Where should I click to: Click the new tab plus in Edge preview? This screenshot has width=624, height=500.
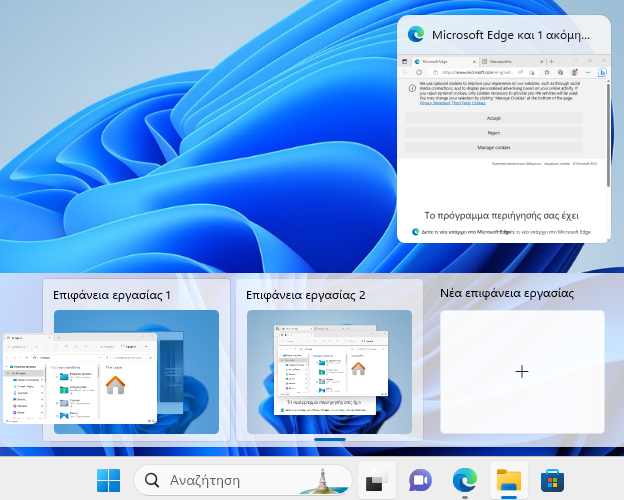[552, 61]
